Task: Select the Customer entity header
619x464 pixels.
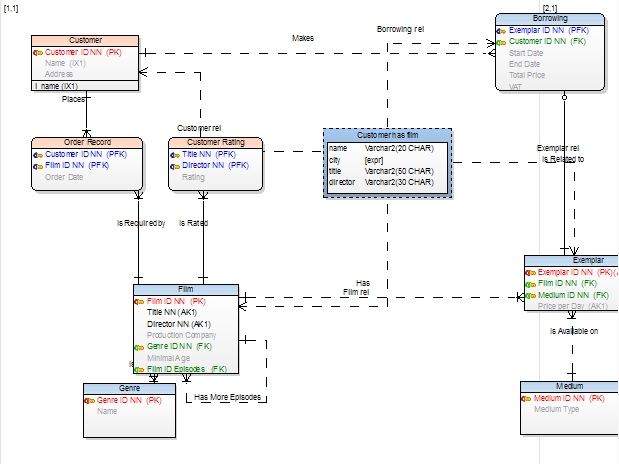Action: (x=85, y=40)
